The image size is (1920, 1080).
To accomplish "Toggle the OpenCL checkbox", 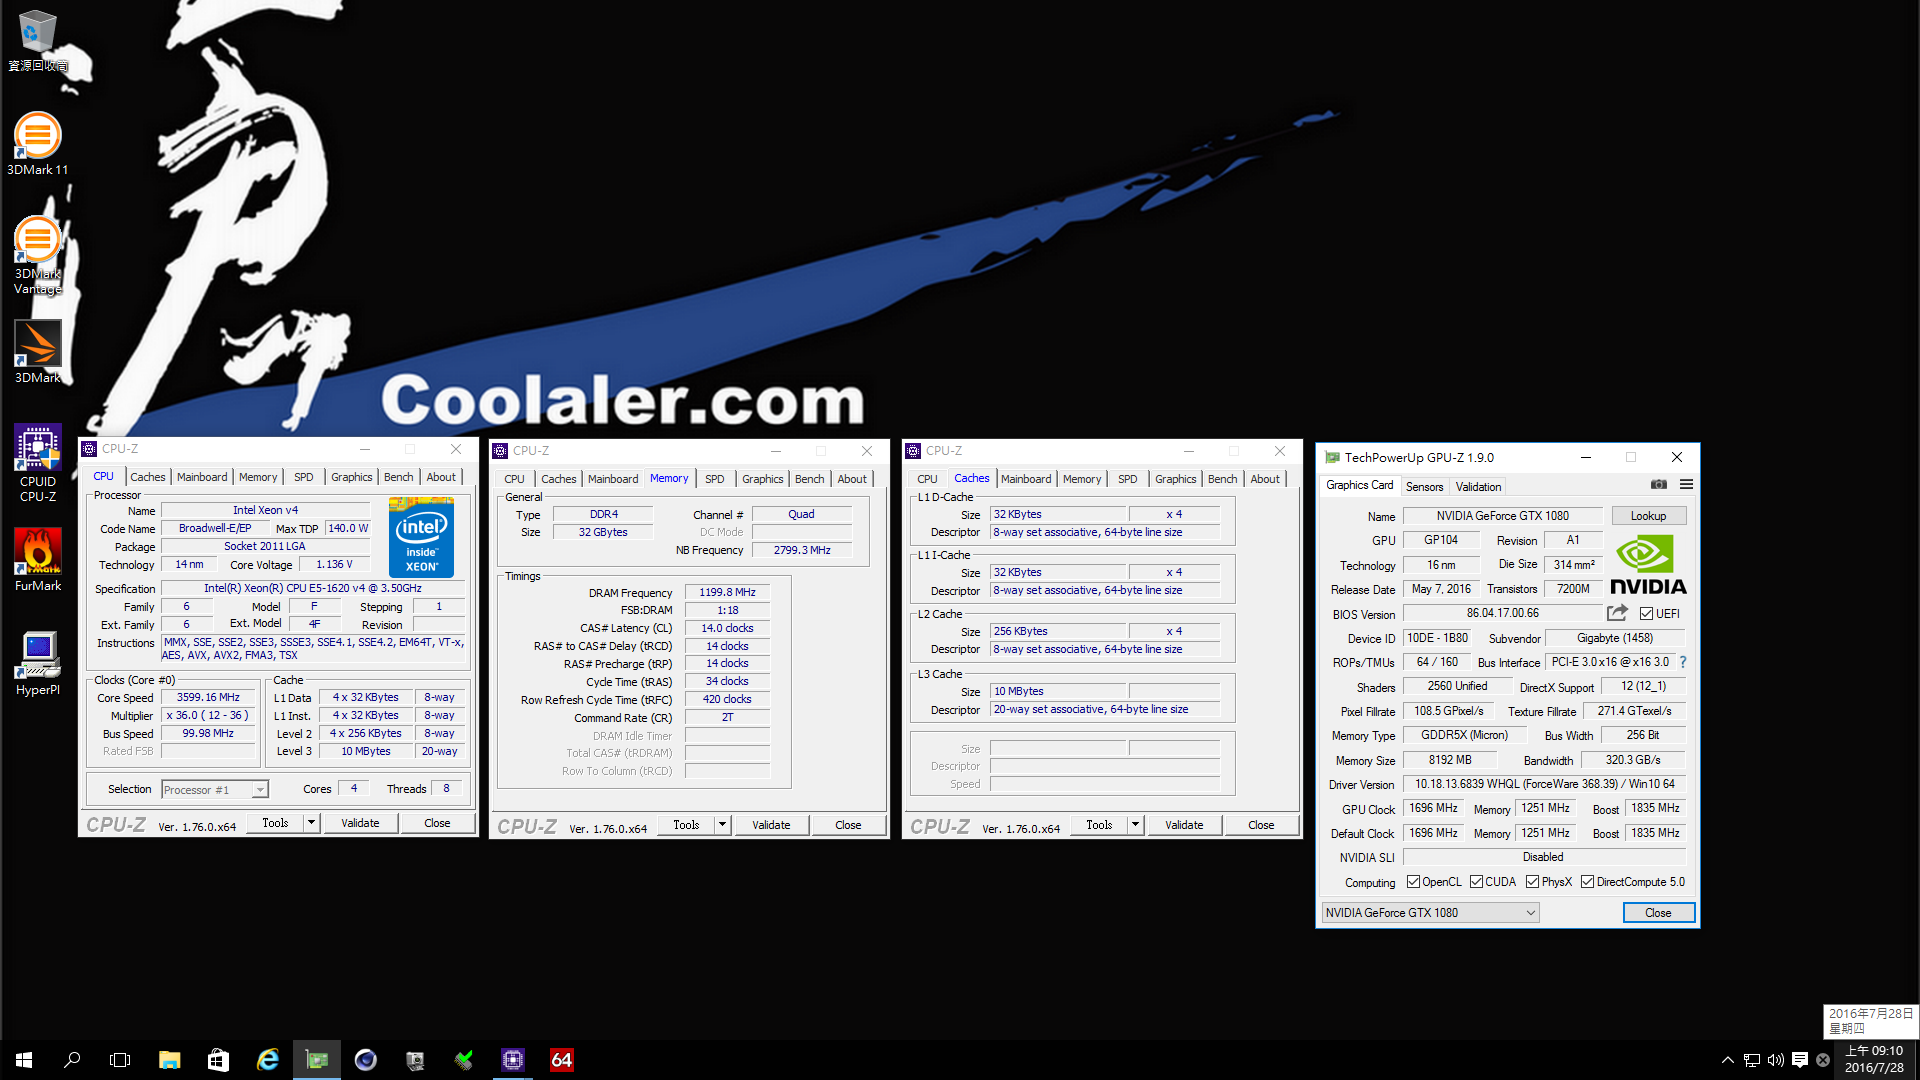I will pos(1413,882).
